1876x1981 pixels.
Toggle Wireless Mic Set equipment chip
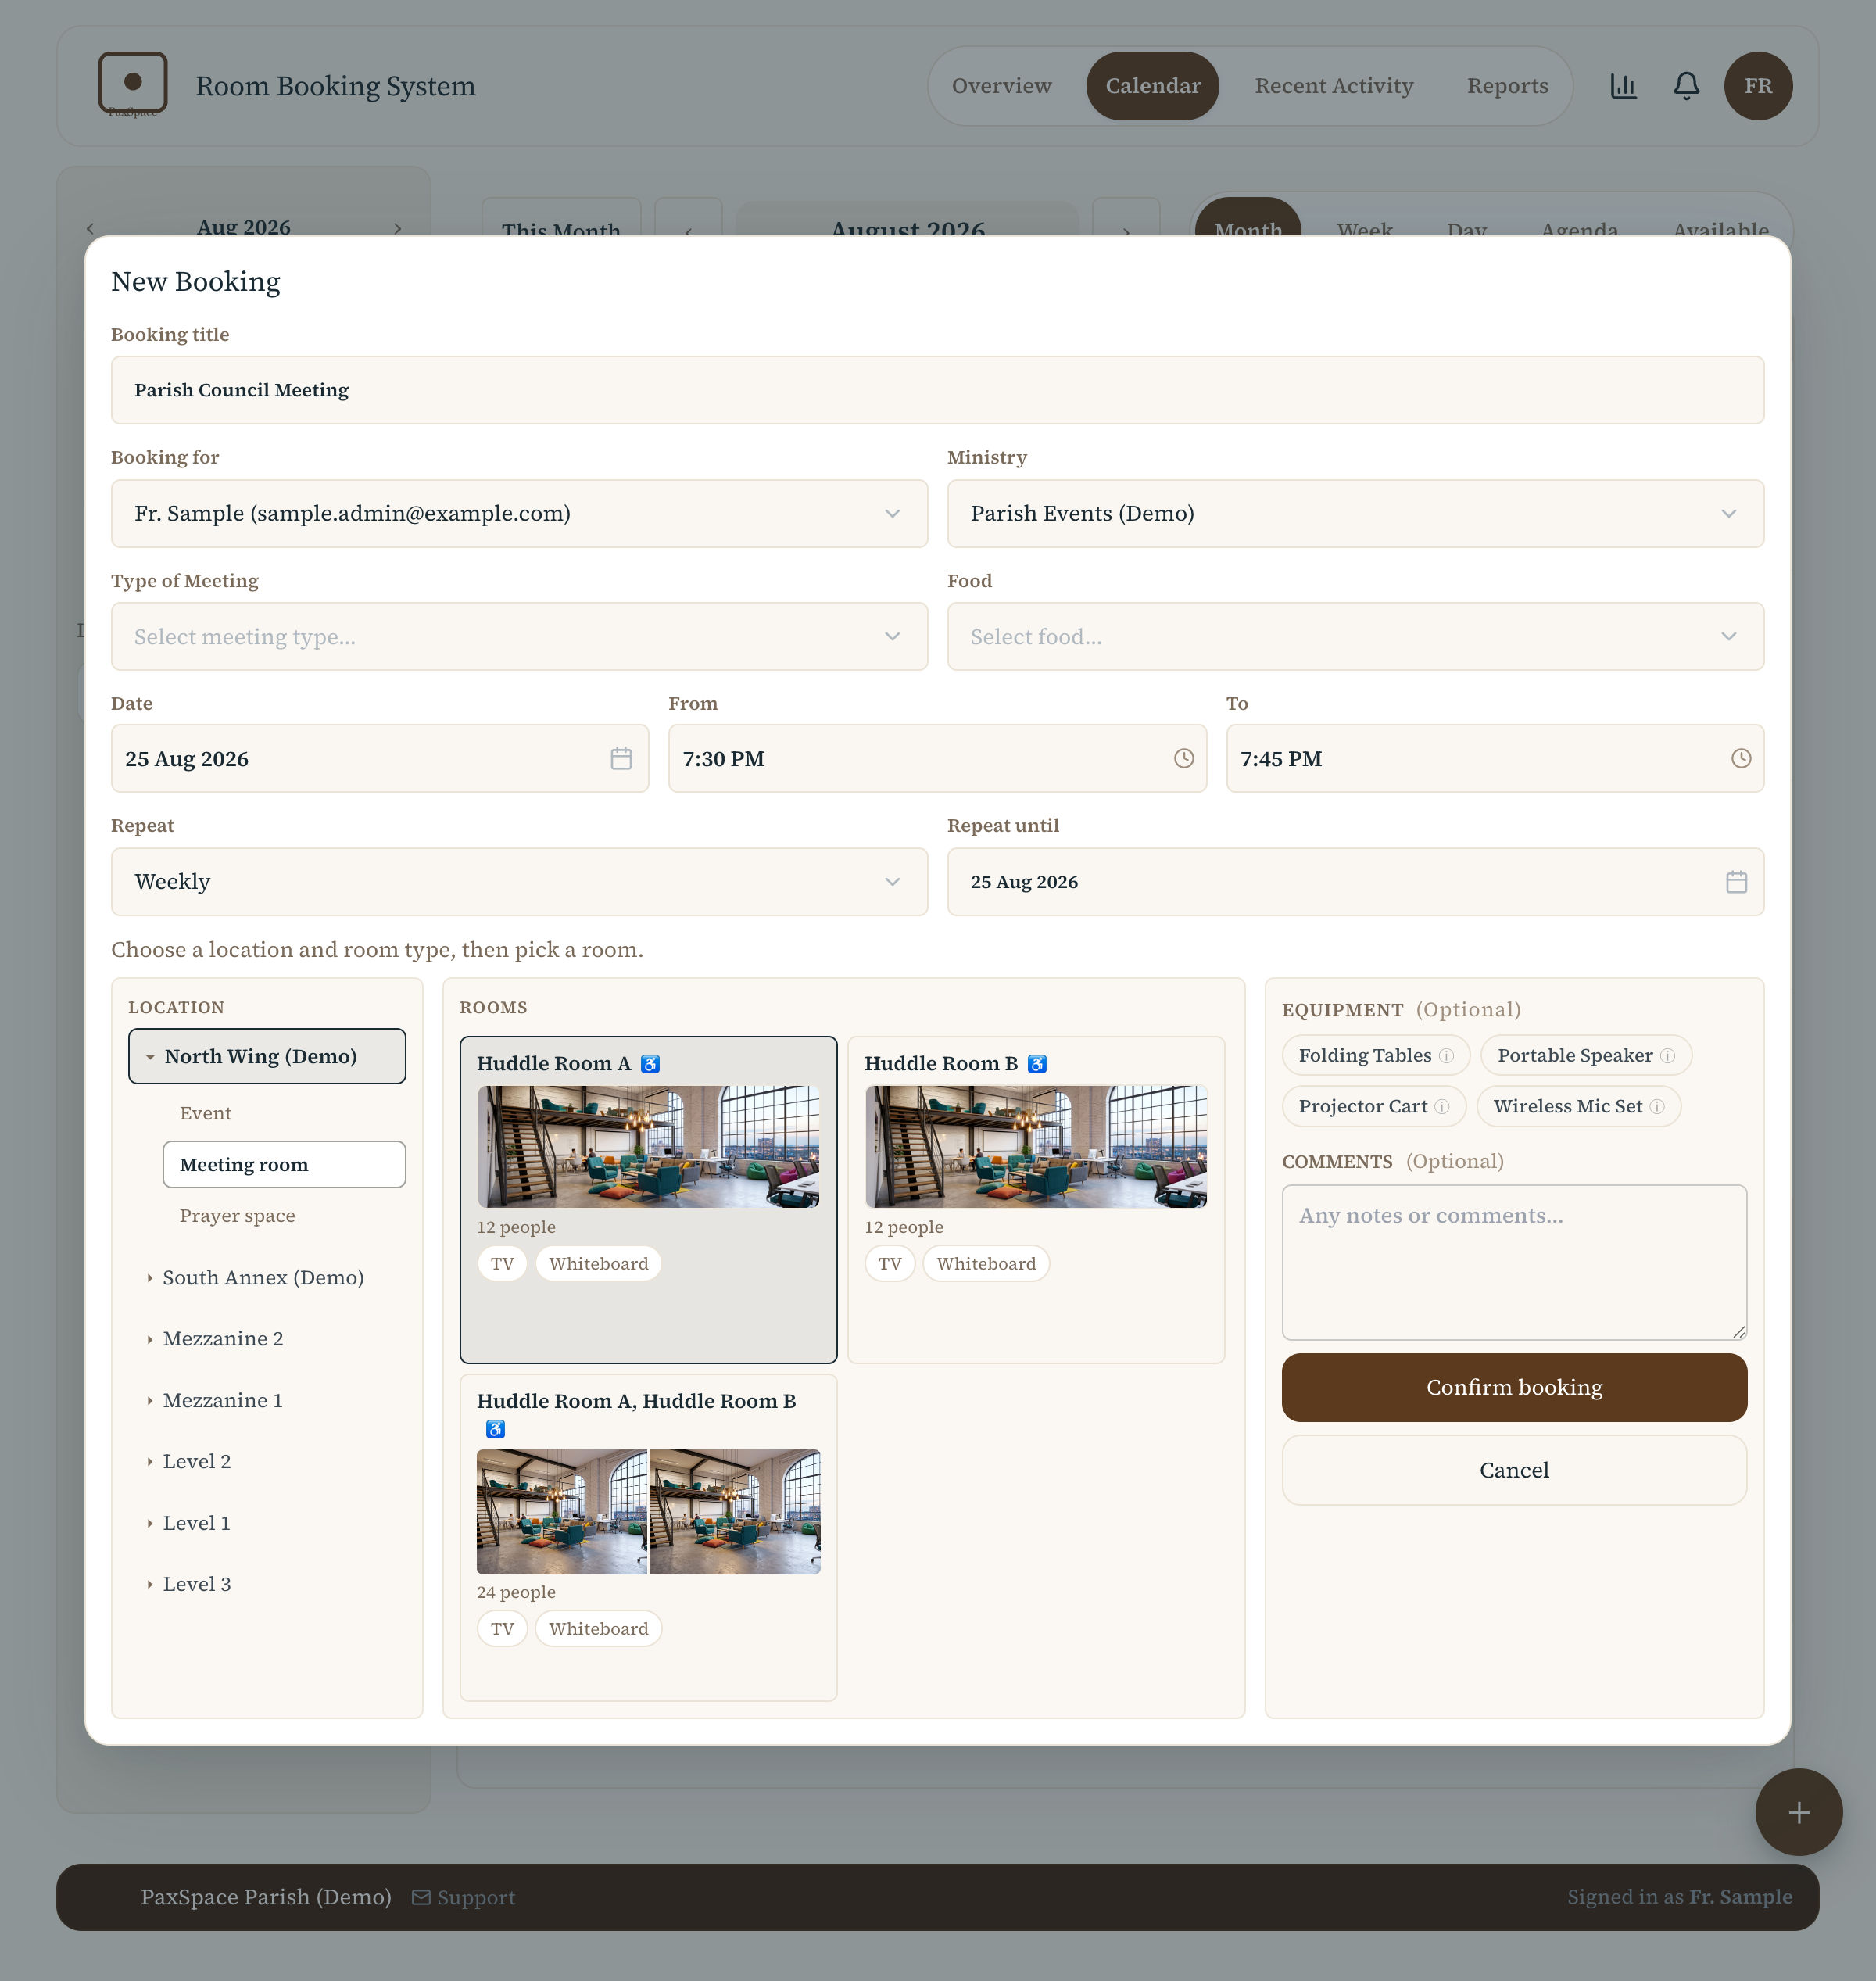[1578, 1106]
